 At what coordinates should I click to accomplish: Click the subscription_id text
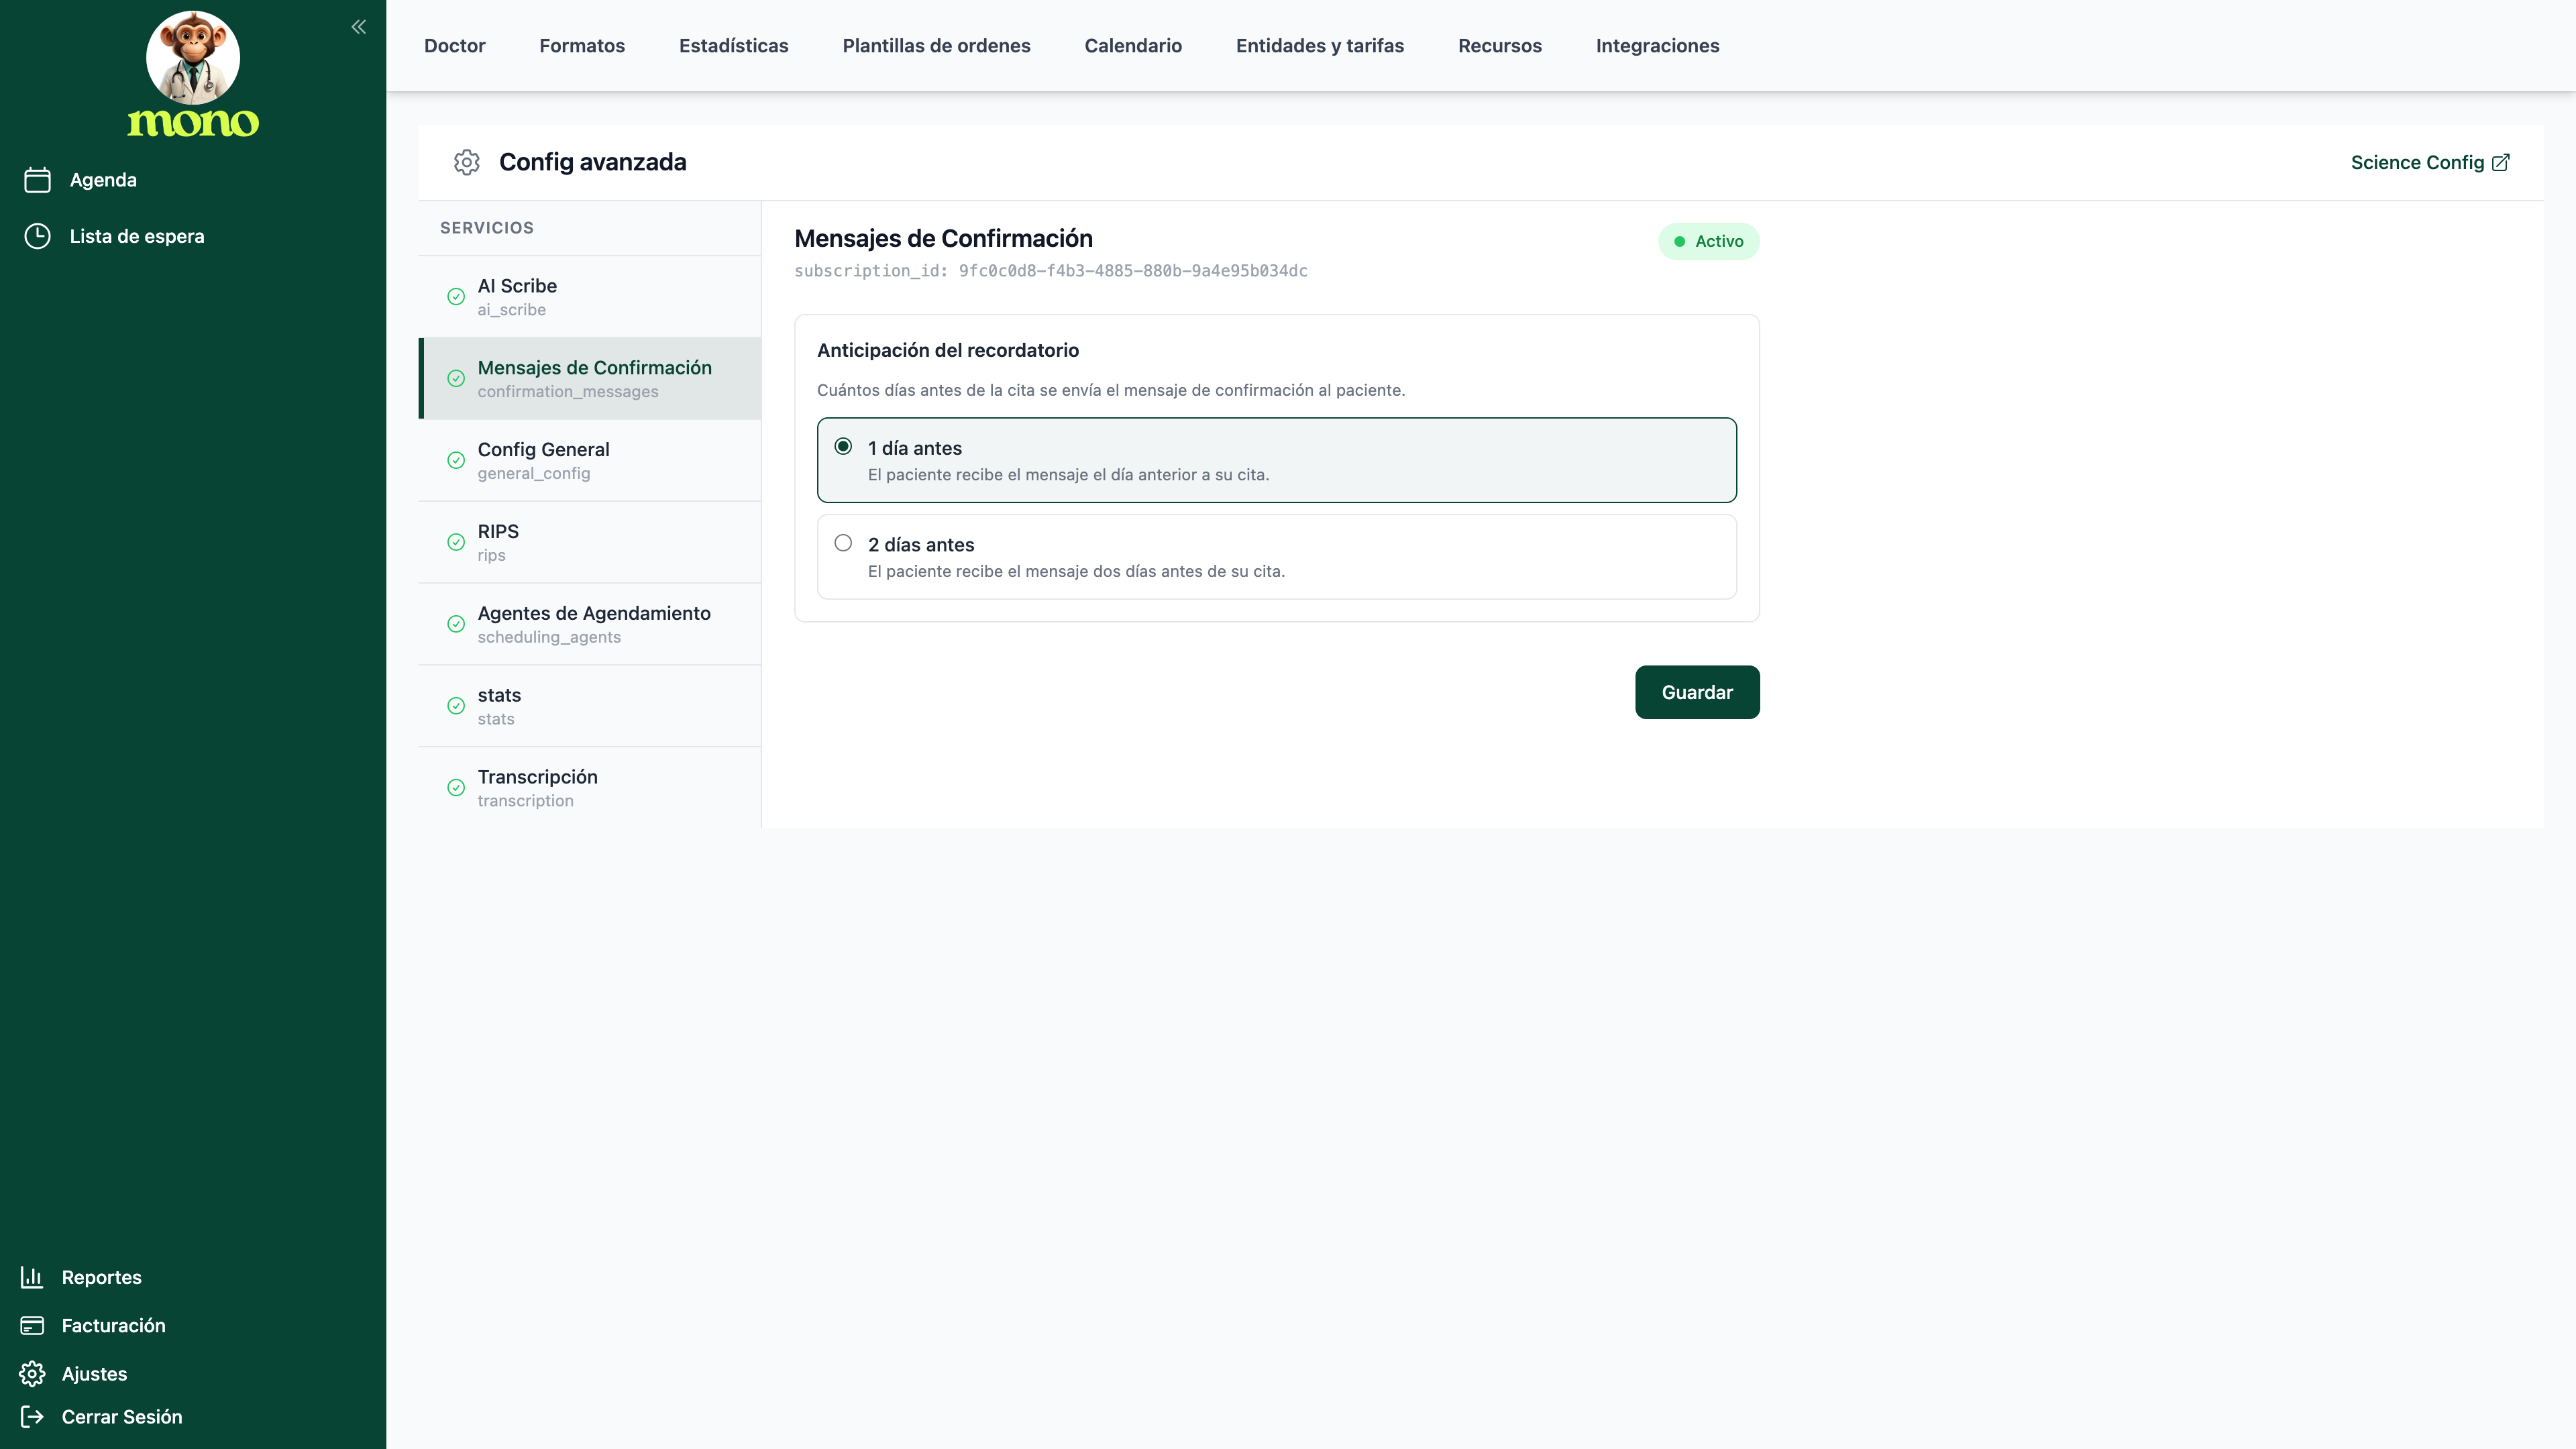[1050, 271]
